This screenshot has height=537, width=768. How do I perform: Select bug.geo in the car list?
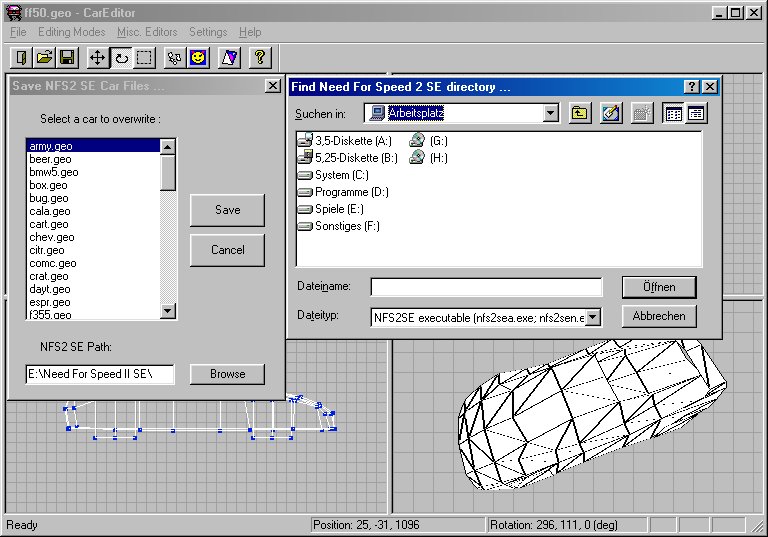[x=93, y=198]
